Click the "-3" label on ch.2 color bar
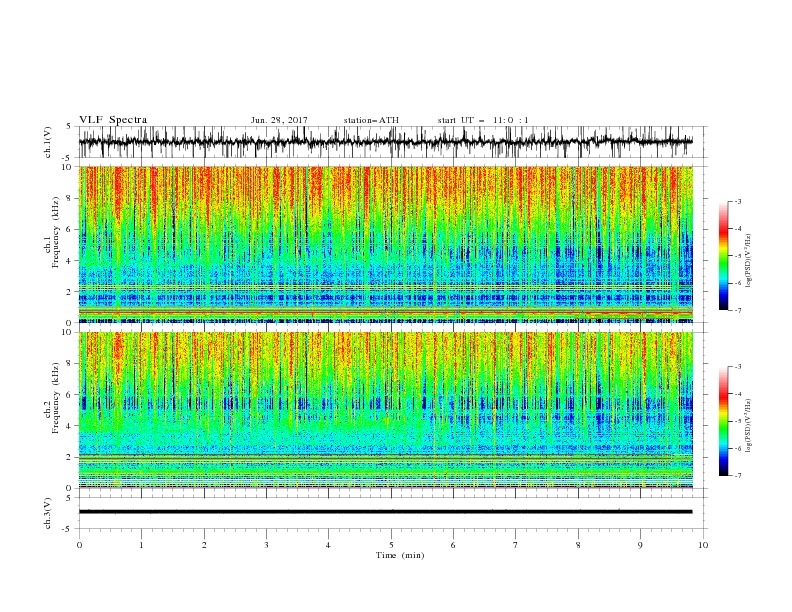 tap(737, 367)
